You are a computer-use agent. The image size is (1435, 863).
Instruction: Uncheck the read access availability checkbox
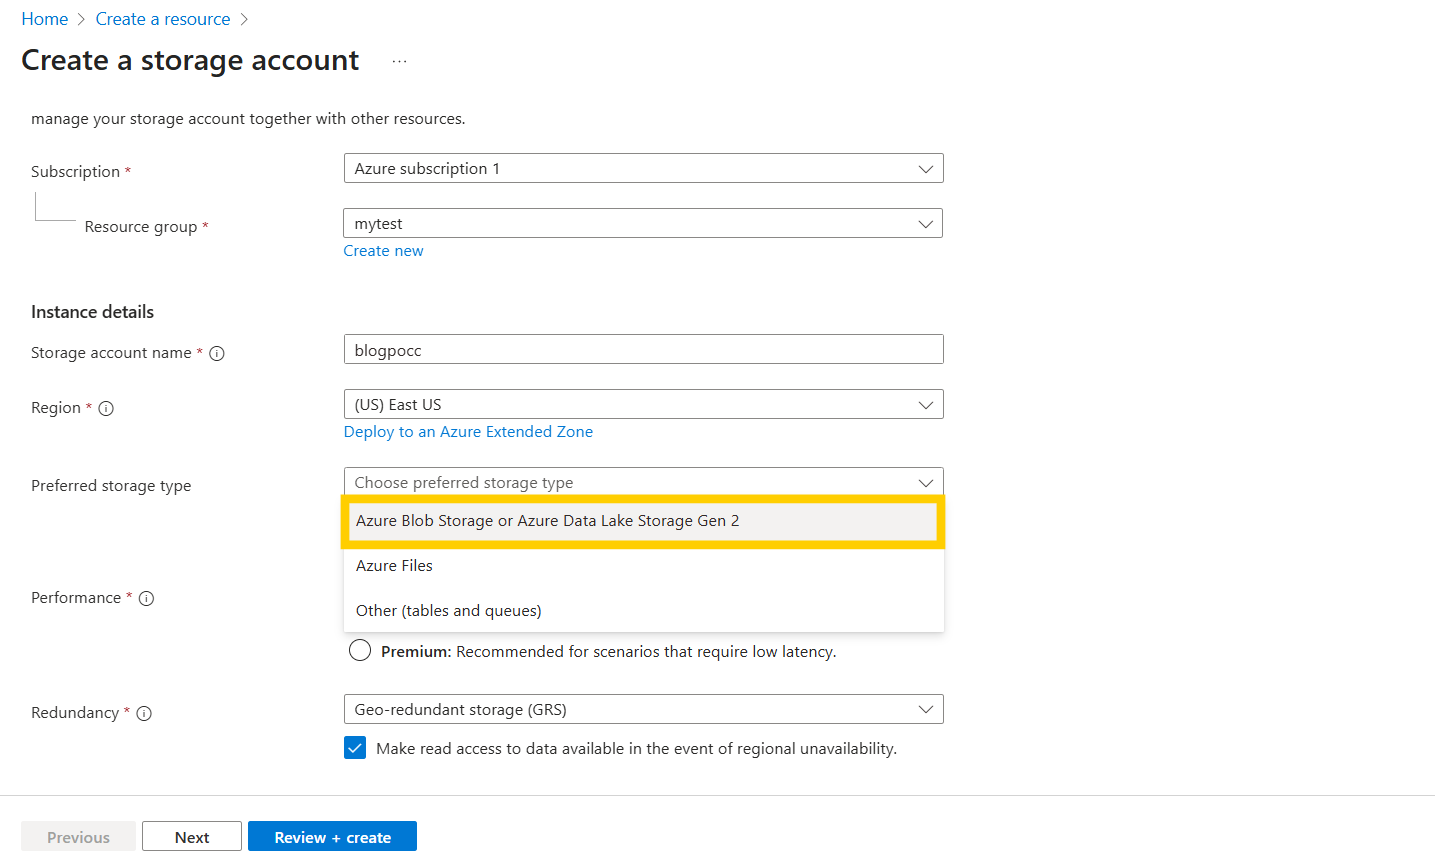click(x=355, y=747)
